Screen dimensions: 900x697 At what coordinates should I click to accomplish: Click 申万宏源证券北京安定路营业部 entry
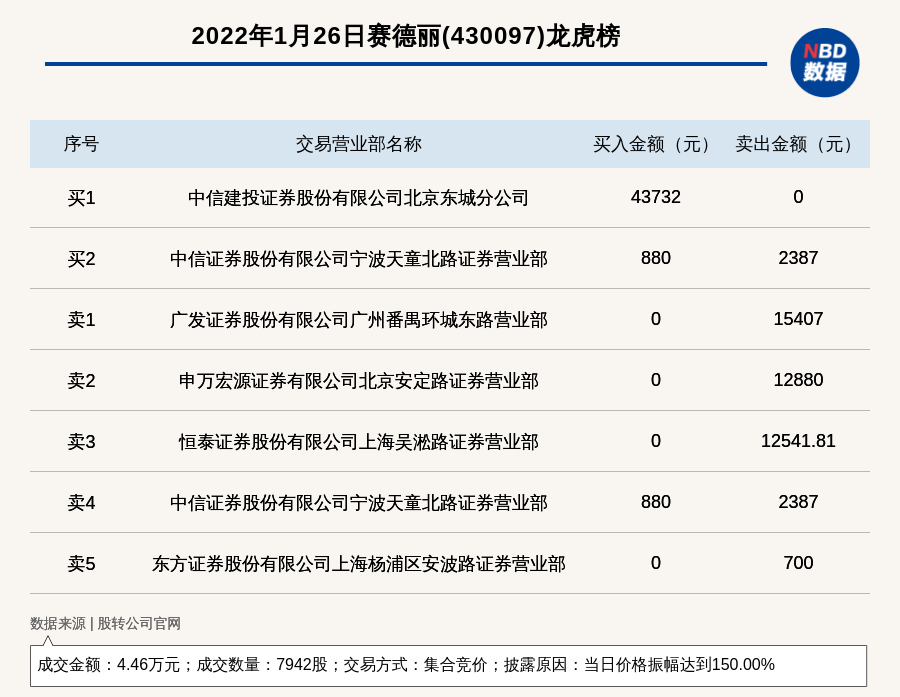pos(358,381)
